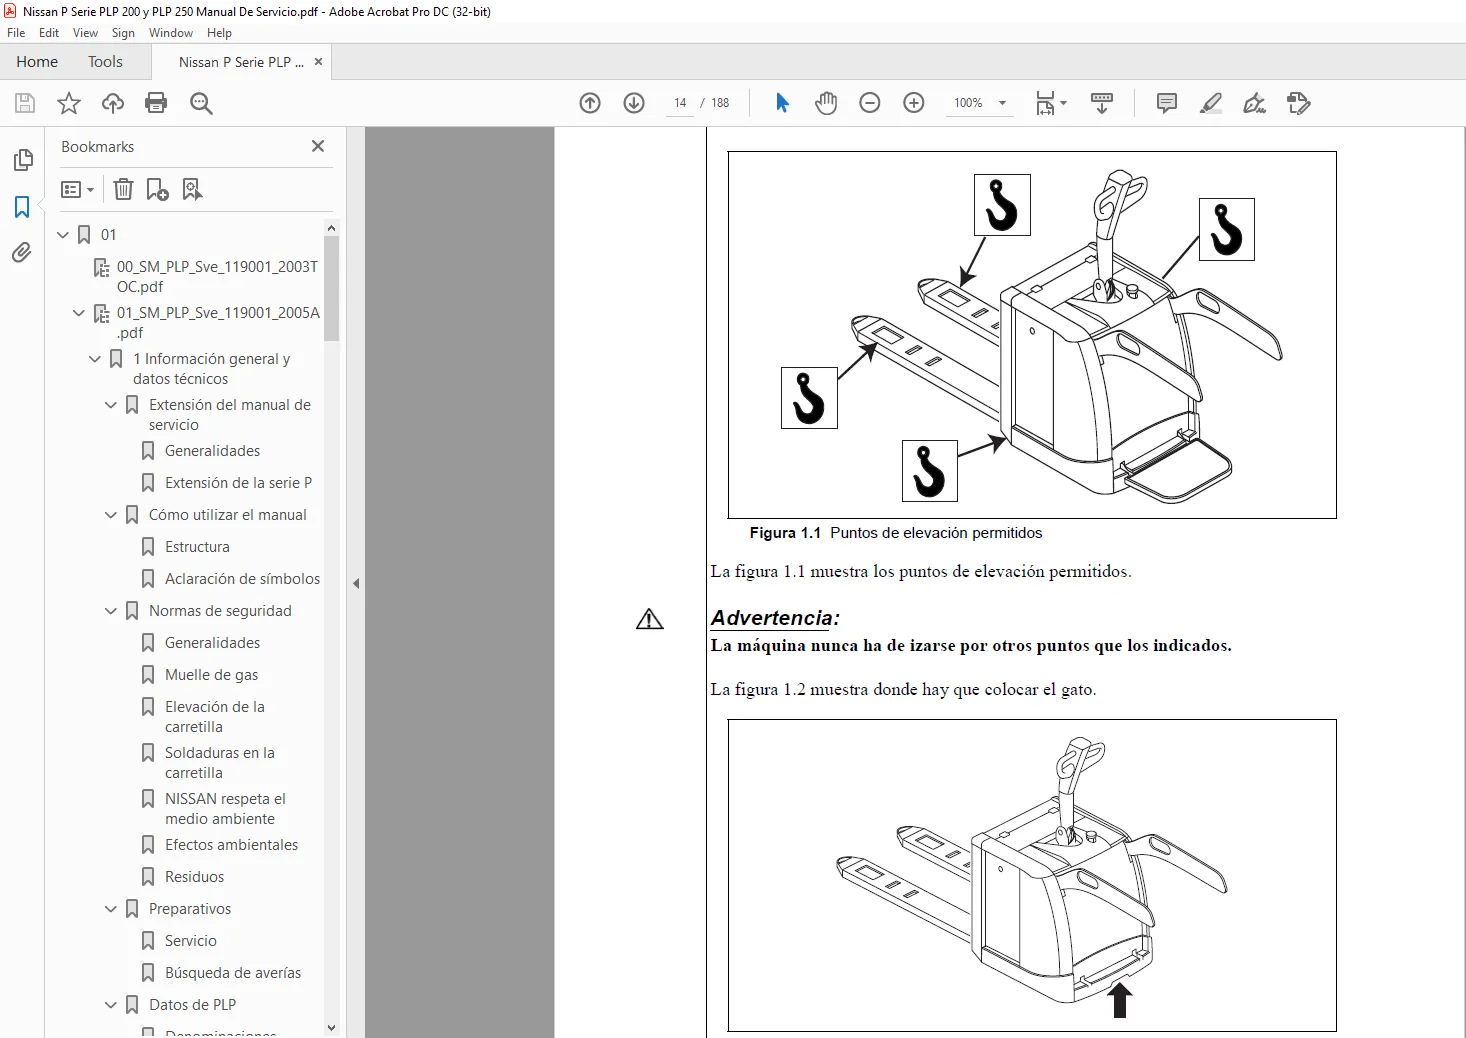
Task: Open the Find text search tool
Action: [x=201, y=103]
